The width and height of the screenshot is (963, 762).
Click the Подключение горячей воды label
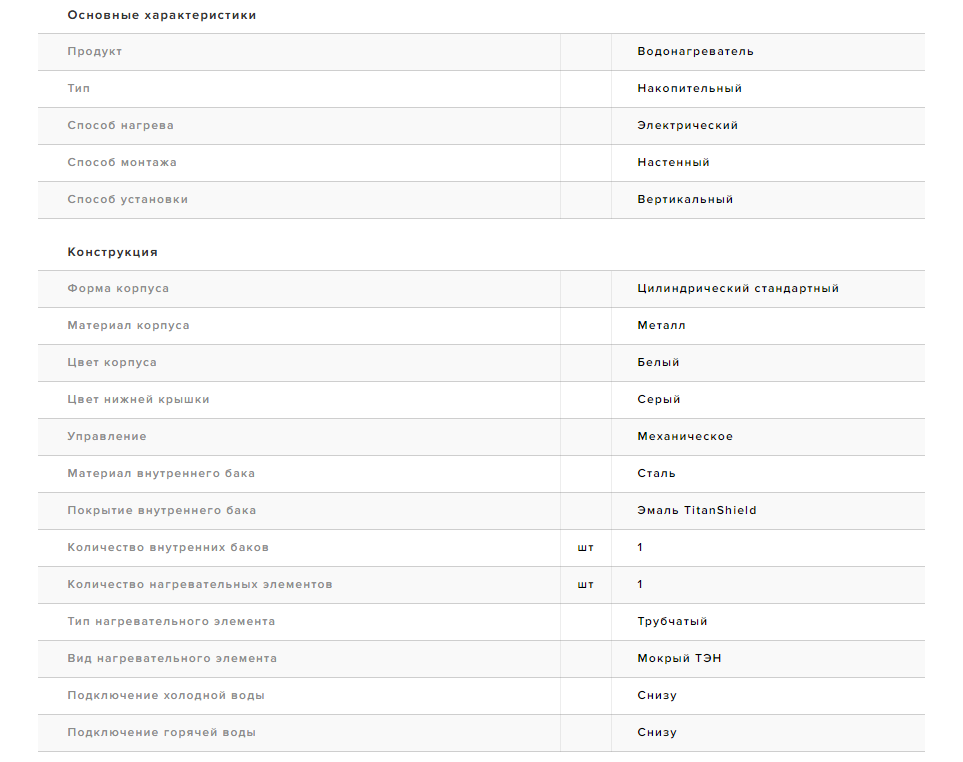coord(162,733)
